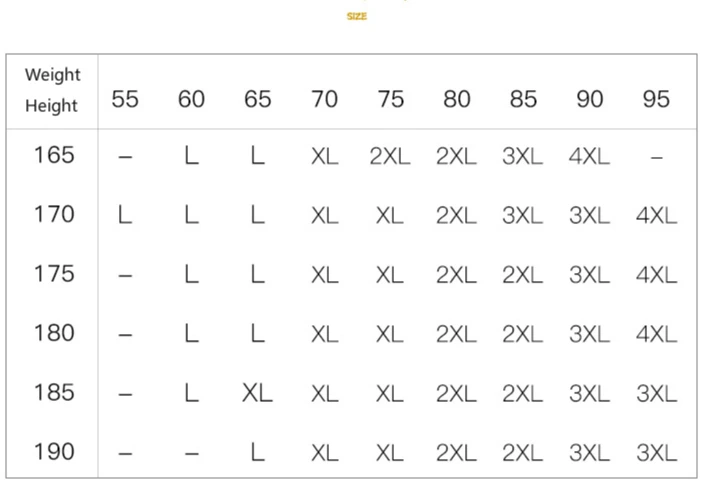Select the 165 height row label
The height and width of the screenshot is (482, 703).
click(x=54, y=155)
